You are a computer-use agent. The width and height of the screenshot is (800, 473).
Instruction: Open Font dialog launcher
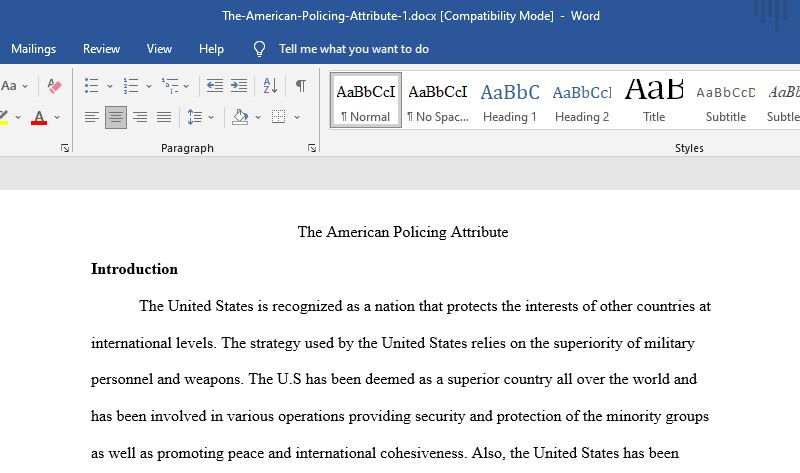click(x=65, y=148)
